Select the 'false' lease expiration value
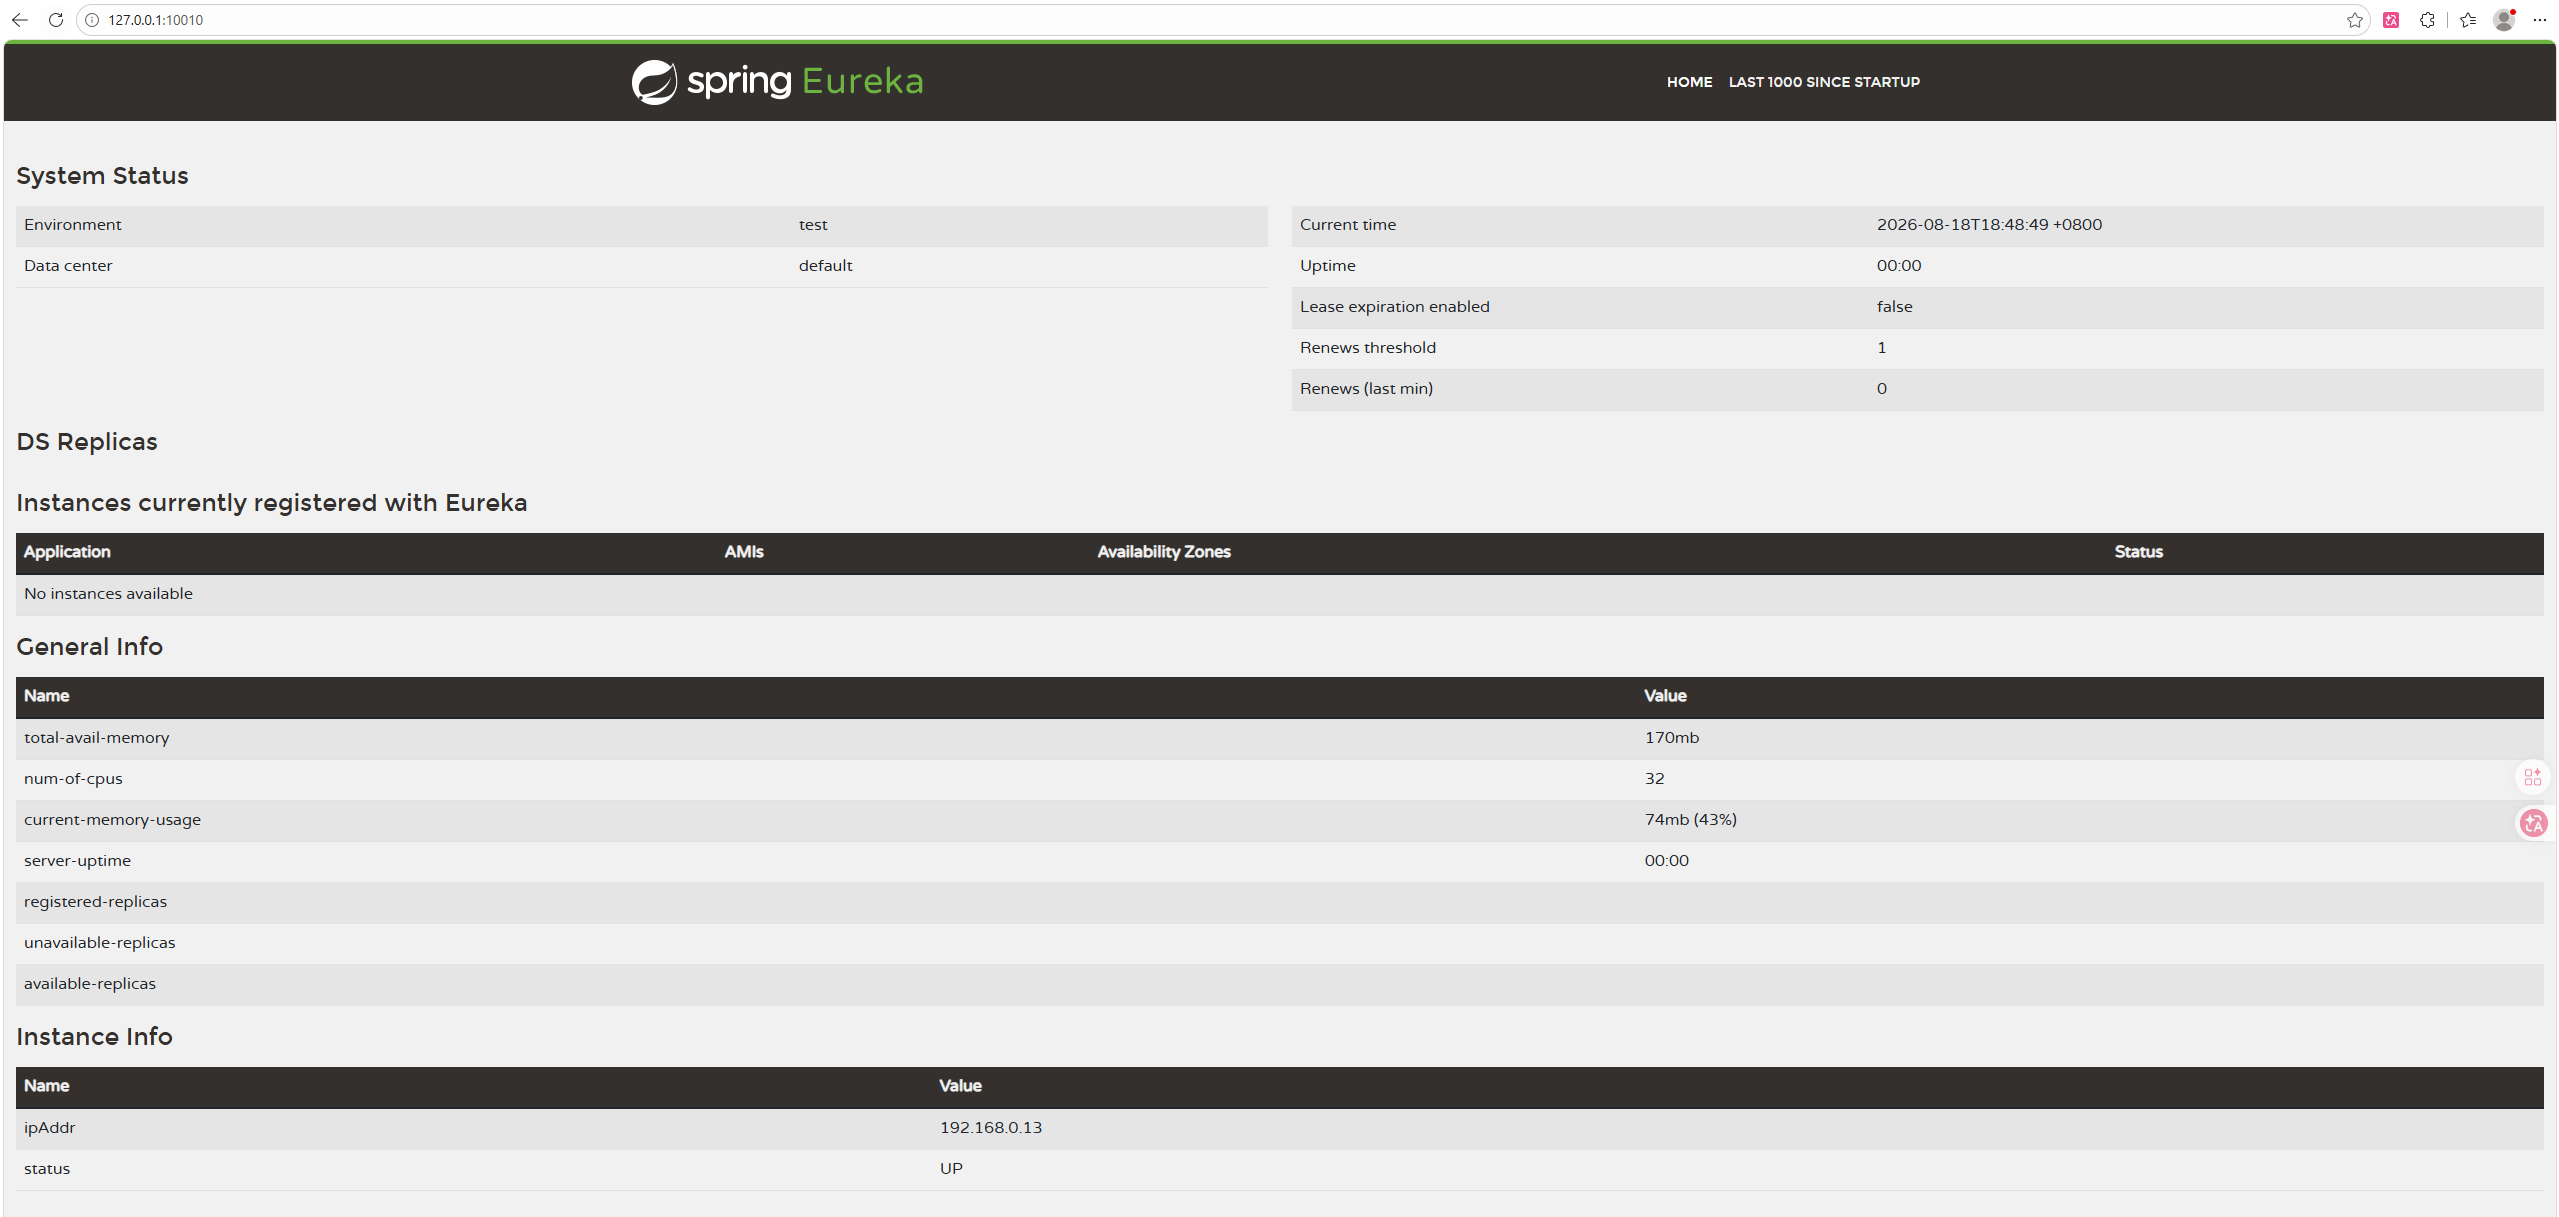The width and height of the screenshot is (2559, 1217). coord(1894,307)
